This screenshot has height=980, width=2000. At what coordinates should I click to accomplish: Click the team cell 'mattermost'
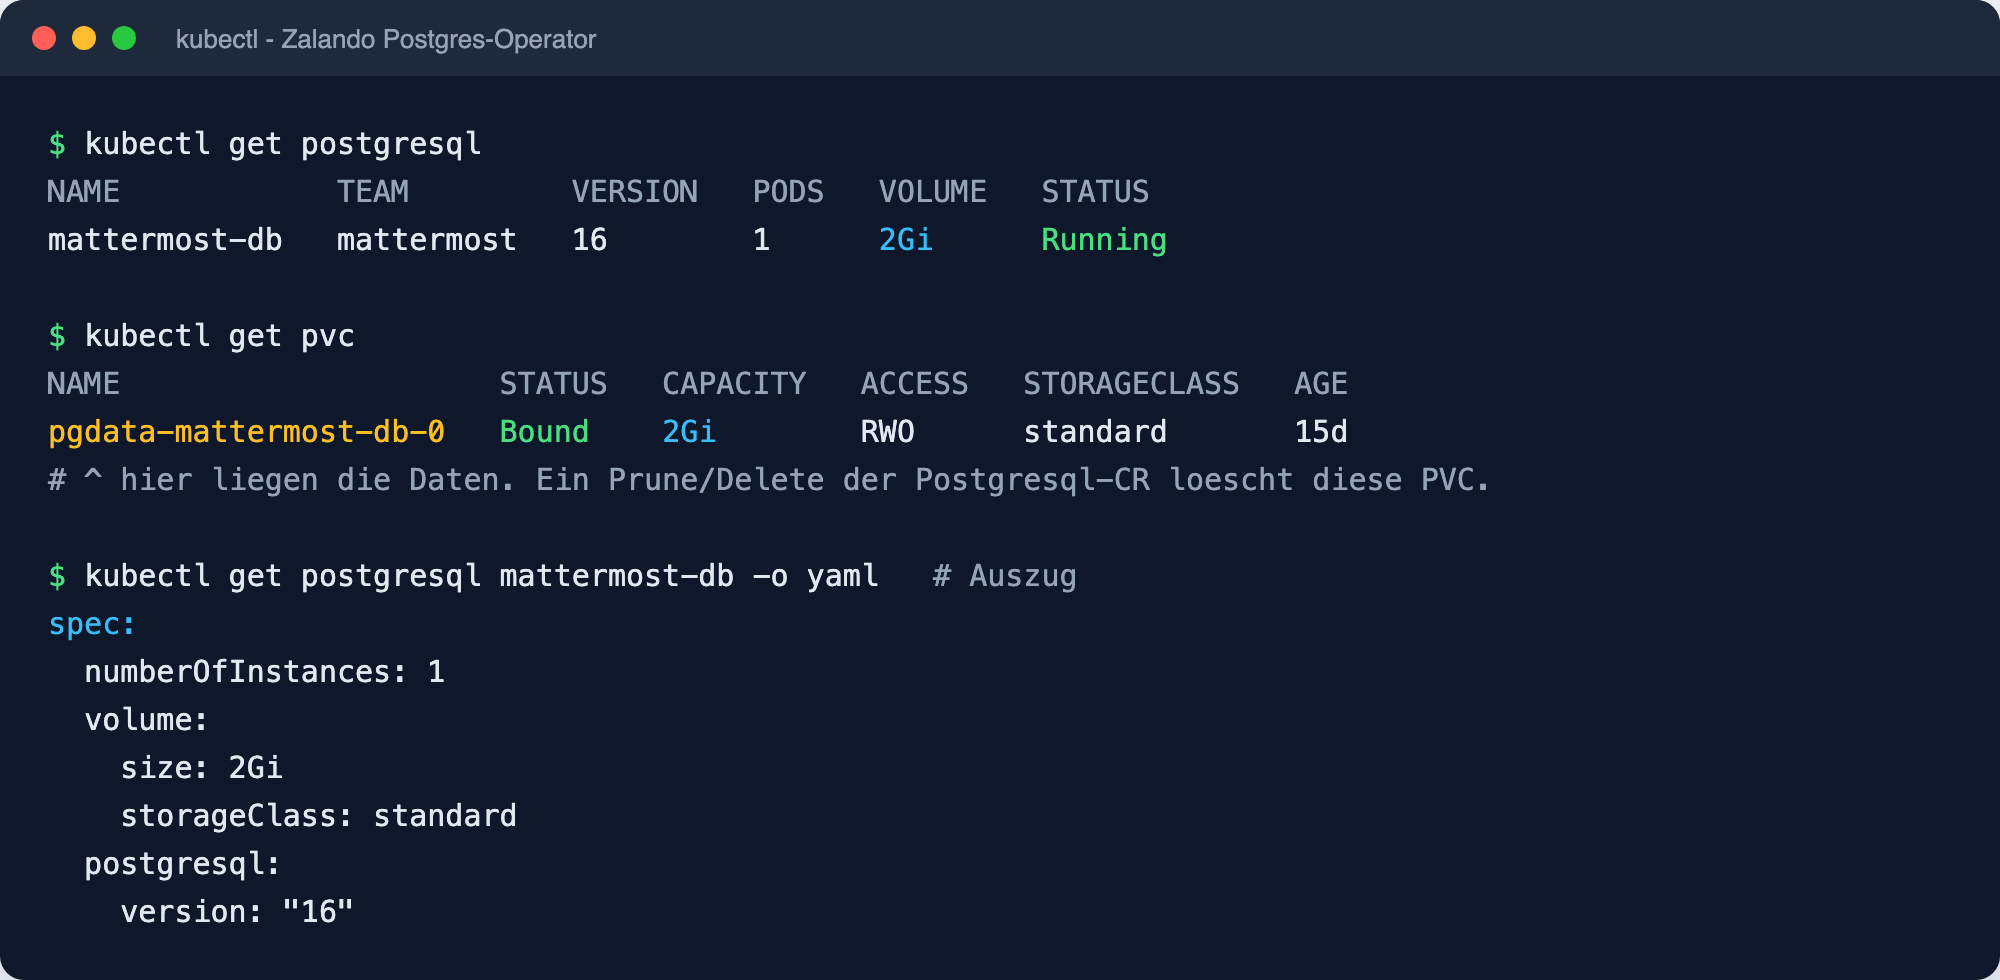[427, 240]
